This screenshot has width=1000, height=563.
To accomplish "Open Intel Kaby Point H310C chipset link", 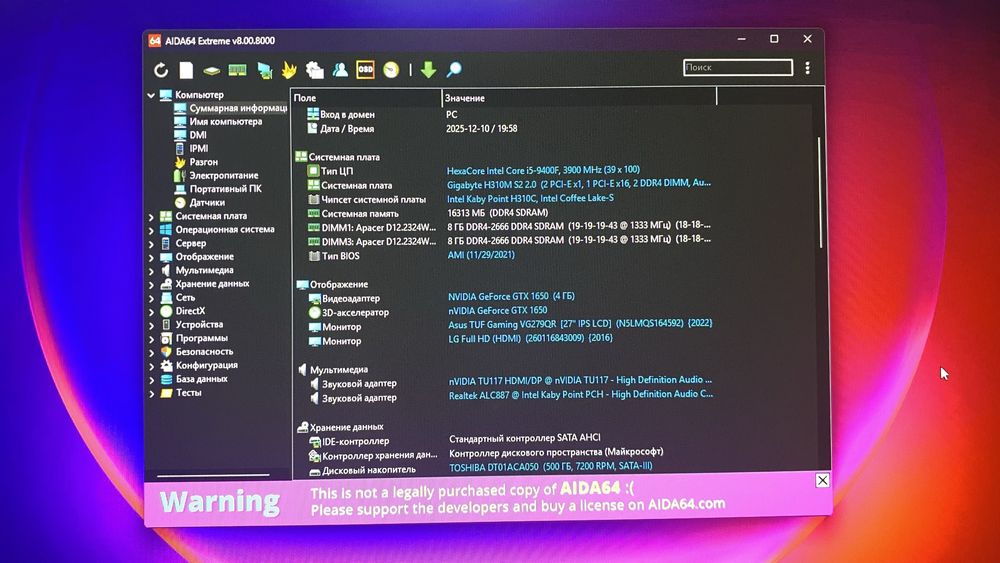I will tap(530, 198).
